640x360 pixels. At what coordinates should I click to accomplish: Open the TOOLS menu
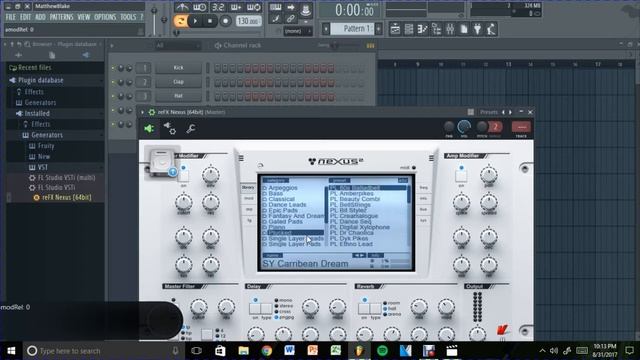(x=128, y=17)
